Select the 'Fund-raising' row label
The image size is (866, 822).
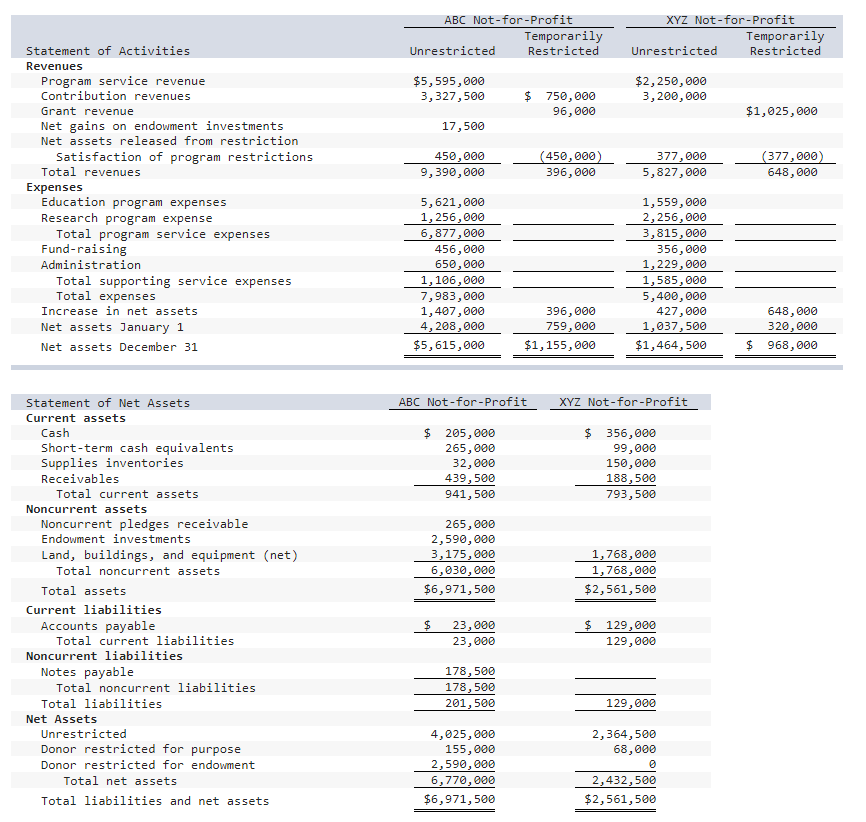(x=83, y=249)
